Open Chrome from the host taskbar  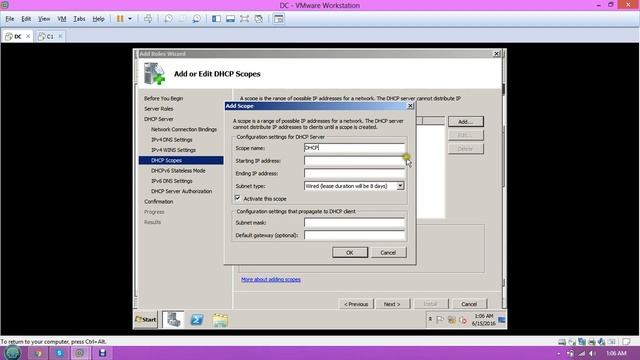pyautogui.click(x=38, y=353)
